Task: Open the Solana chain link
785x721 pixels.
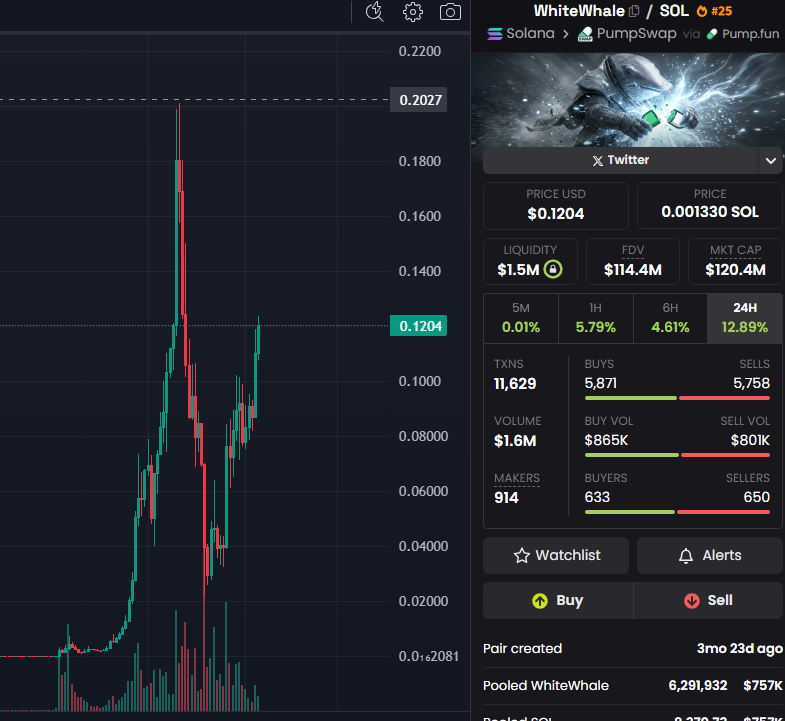Action: click(521, 34)
